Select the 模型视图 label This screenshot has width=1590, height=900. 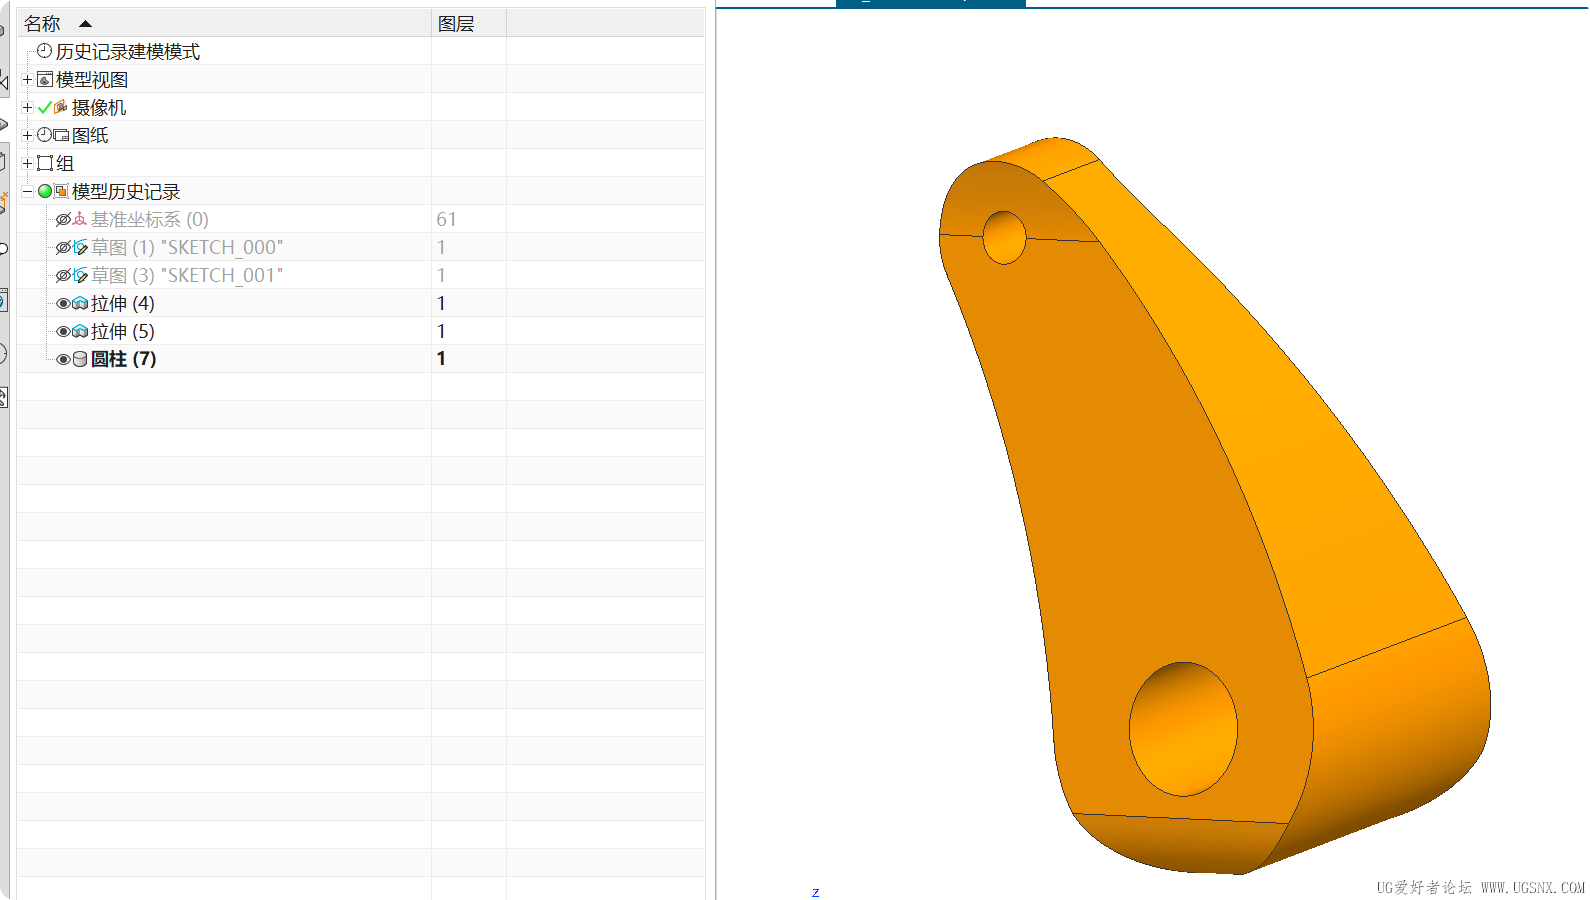click(92, 79)
